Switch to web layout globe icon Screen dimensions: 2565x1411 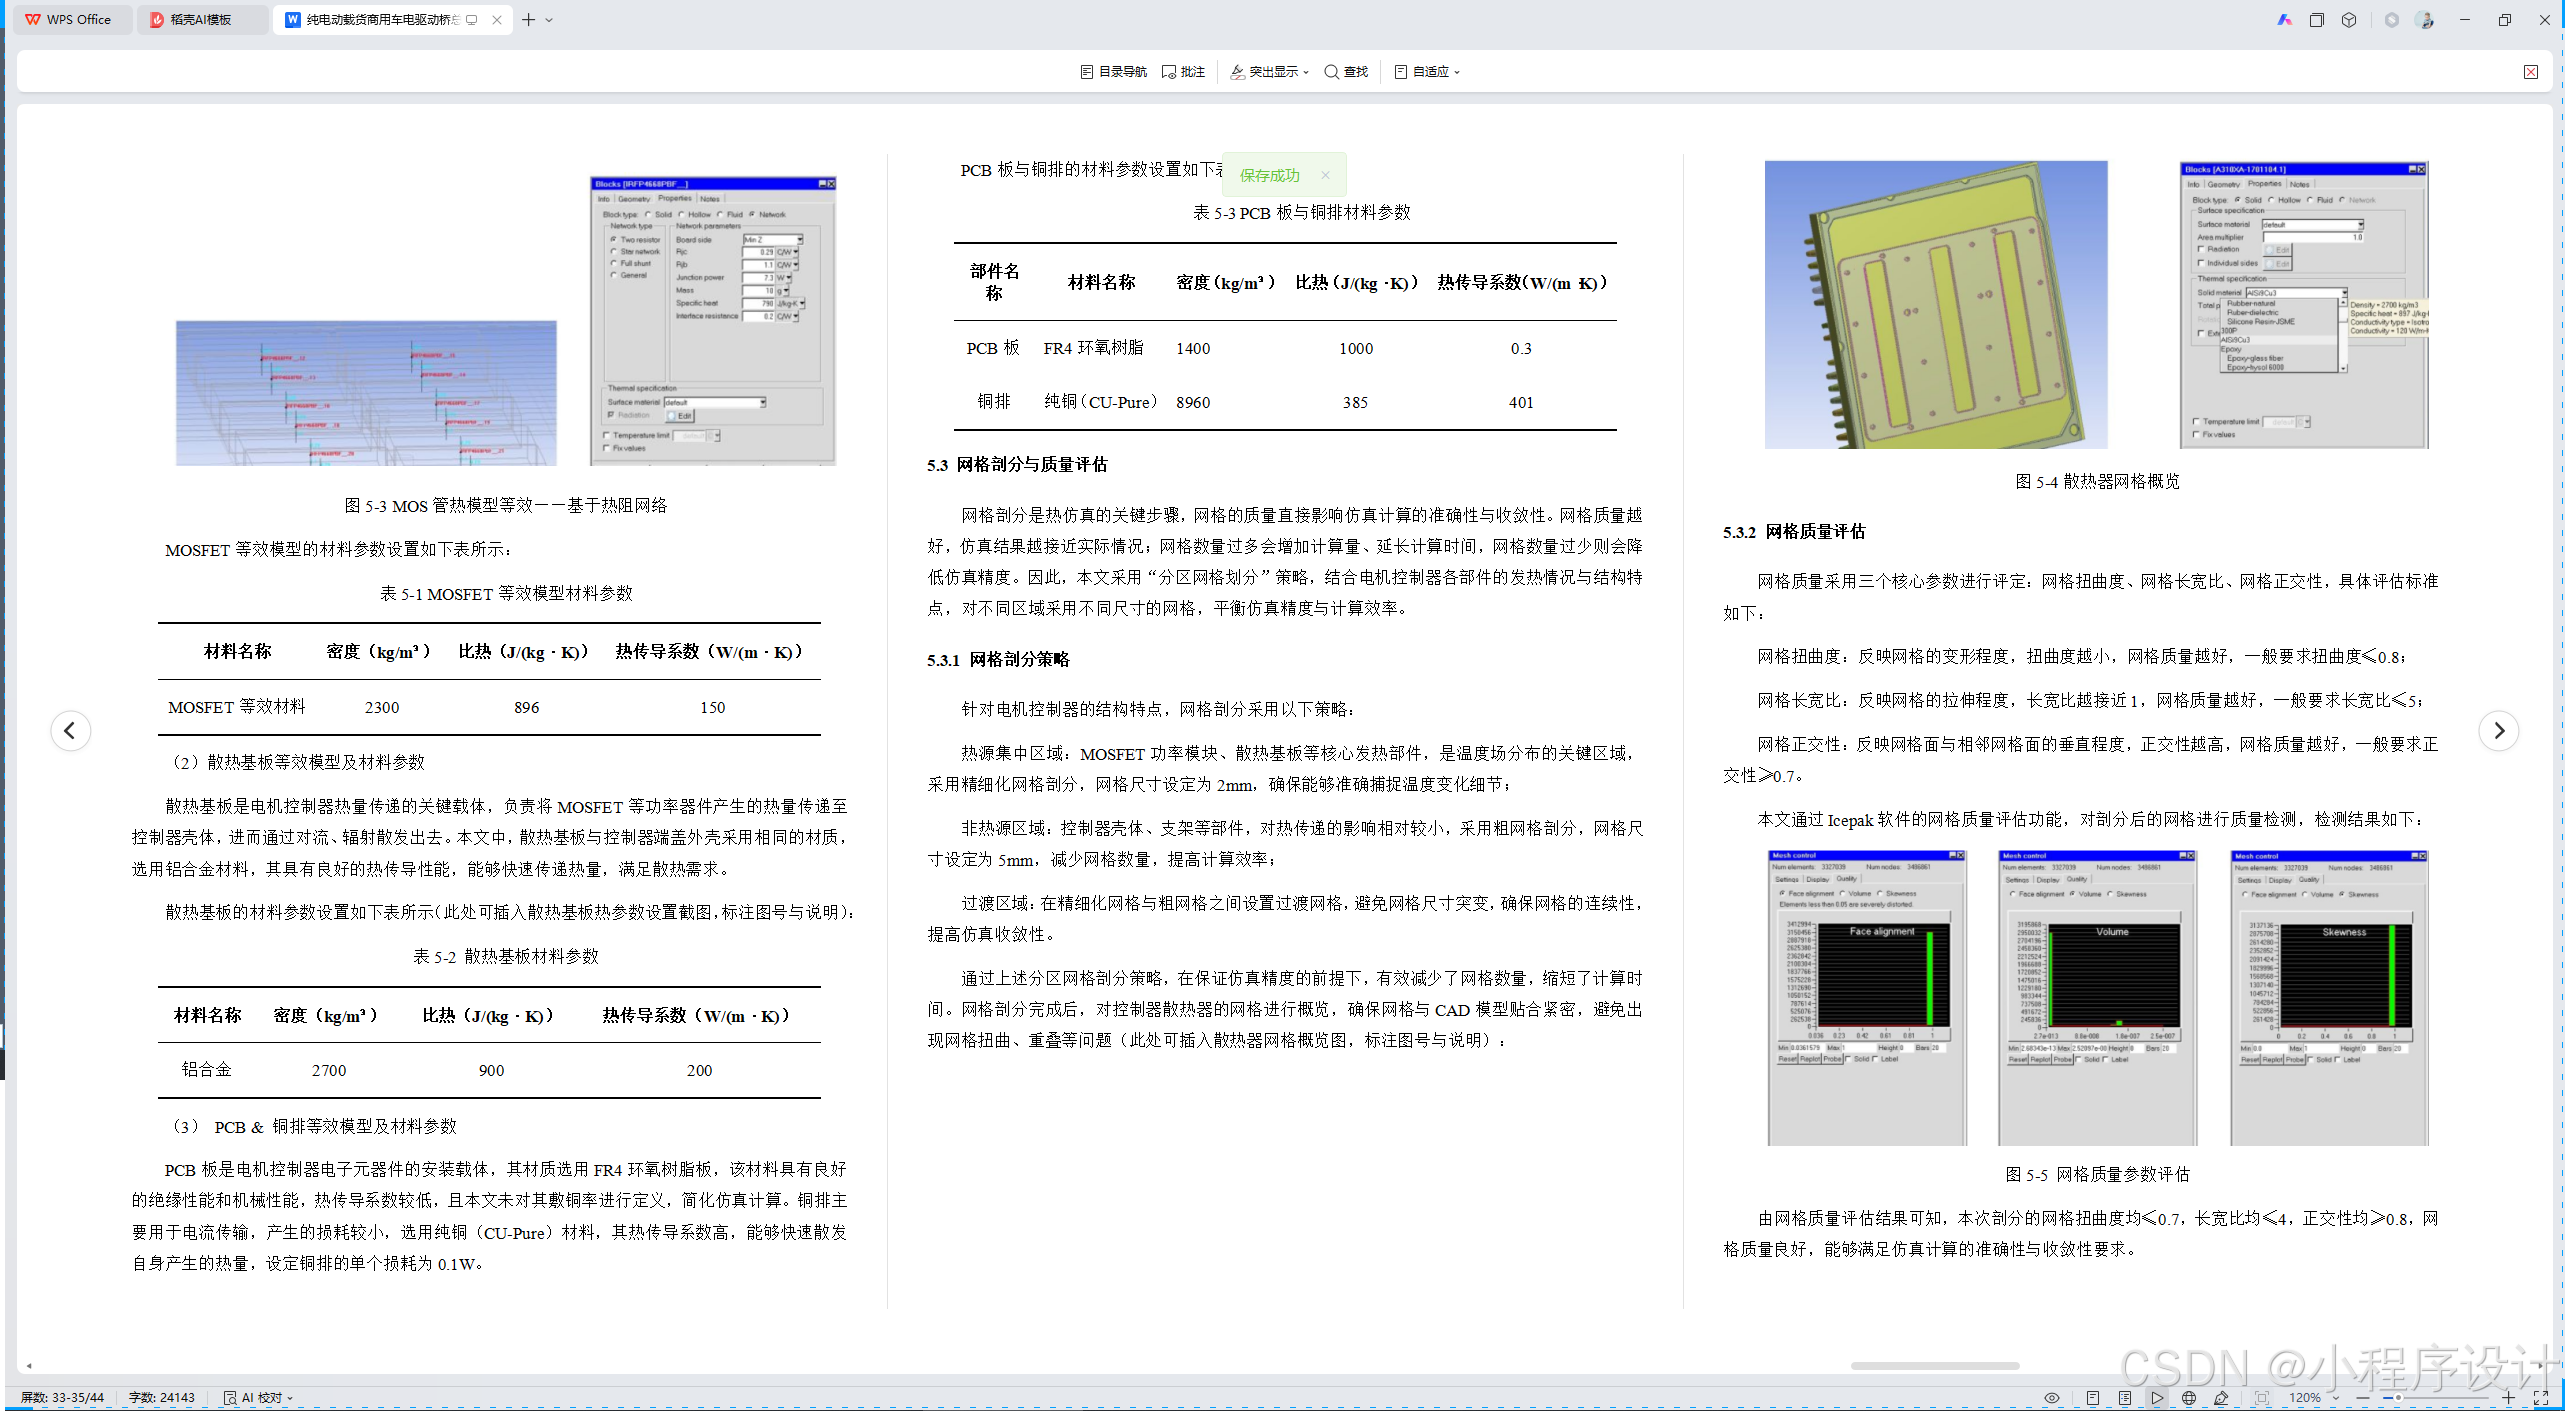pos(2189,1398)
